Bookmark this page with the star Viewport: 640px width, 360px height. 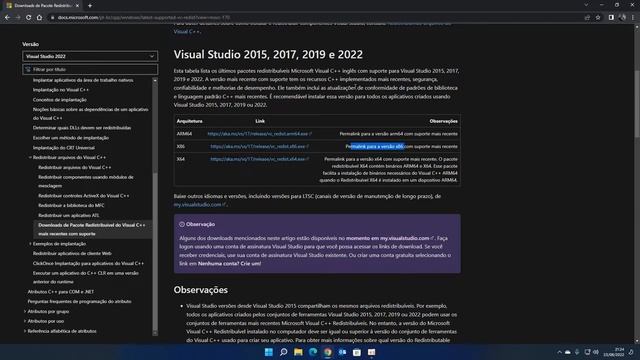coord(598,18)
